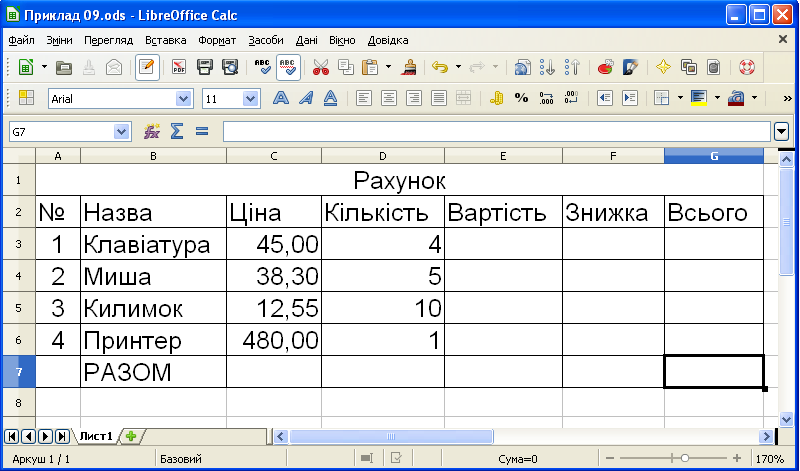Increase indent icon
This screenshot has height=471, width=800.
(630, 98)
